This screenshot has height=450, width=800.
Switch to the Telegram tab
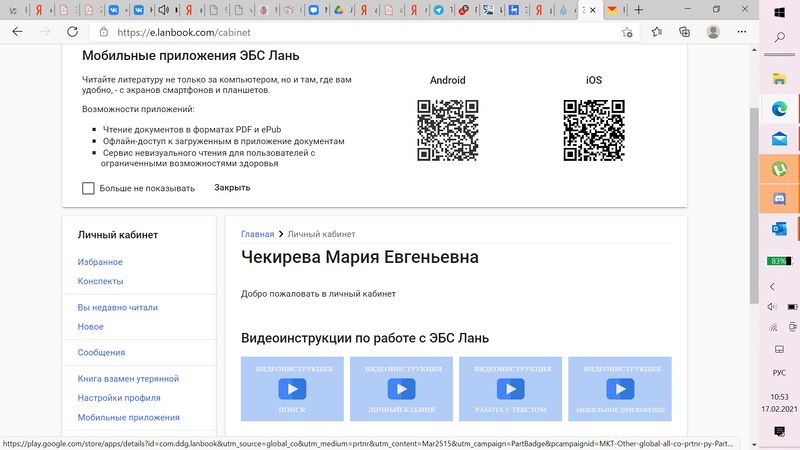pos(438,10)
